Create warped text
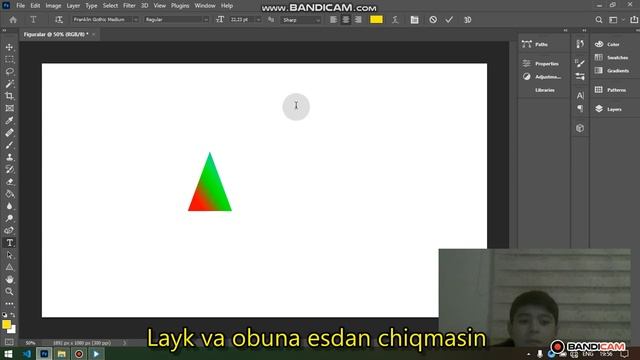Image resolution: width=640 pixels, height=360 pixels. tap(395, 20)
